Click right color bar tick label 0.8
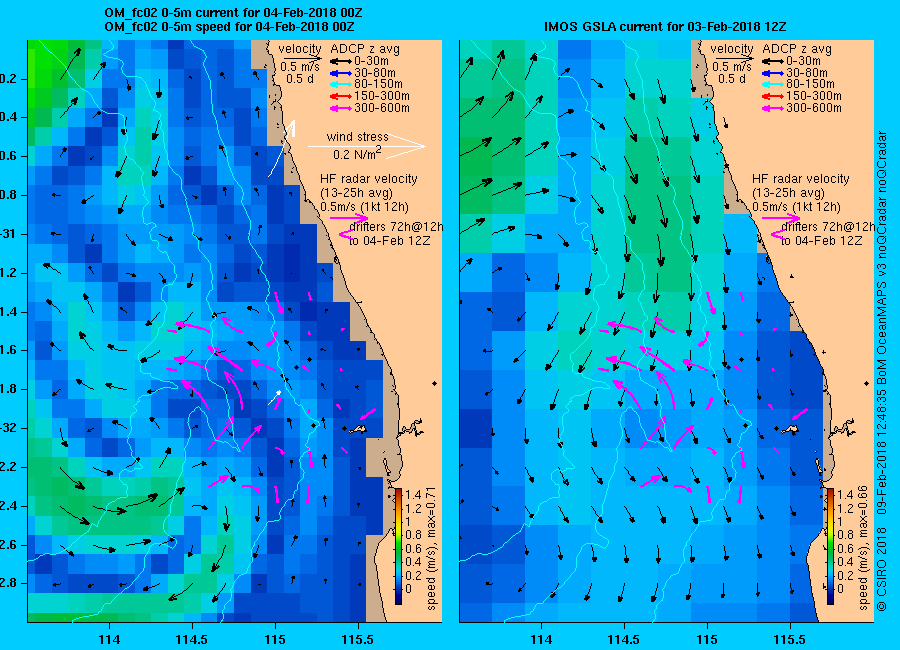This screenshot has width=900, height=650. point(845,535)
